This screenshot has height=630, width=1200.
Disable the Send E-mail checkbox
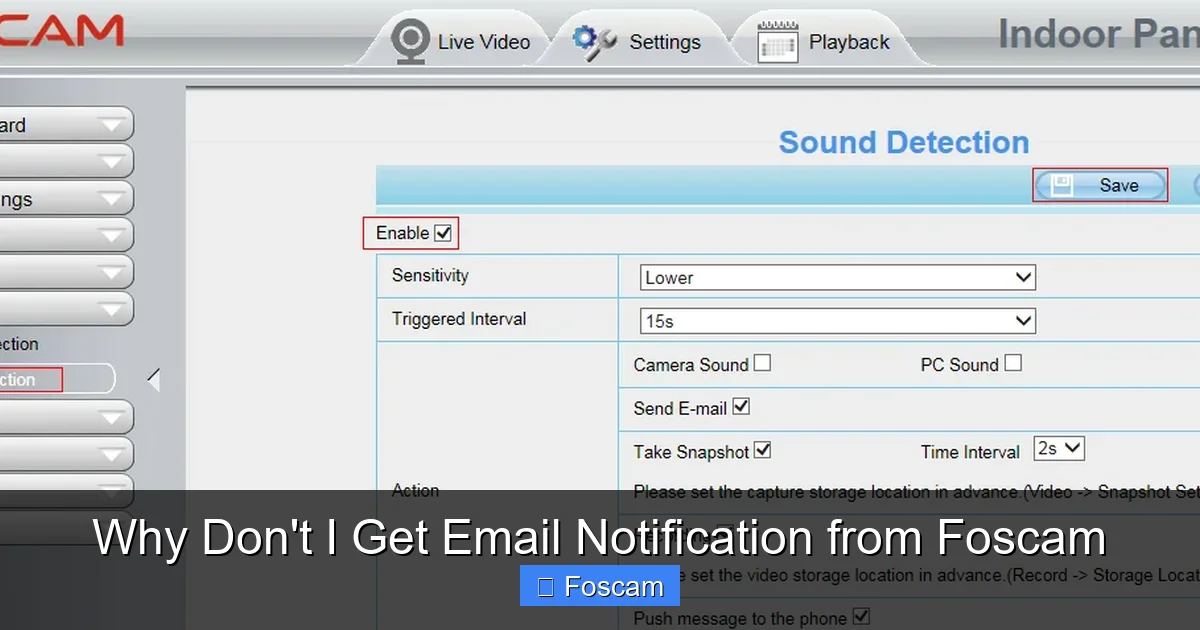pyautogui.click(x=739, y=406)
